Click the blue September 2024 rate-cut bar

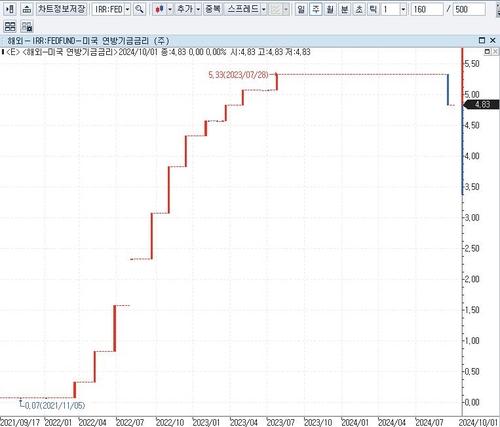448,90
